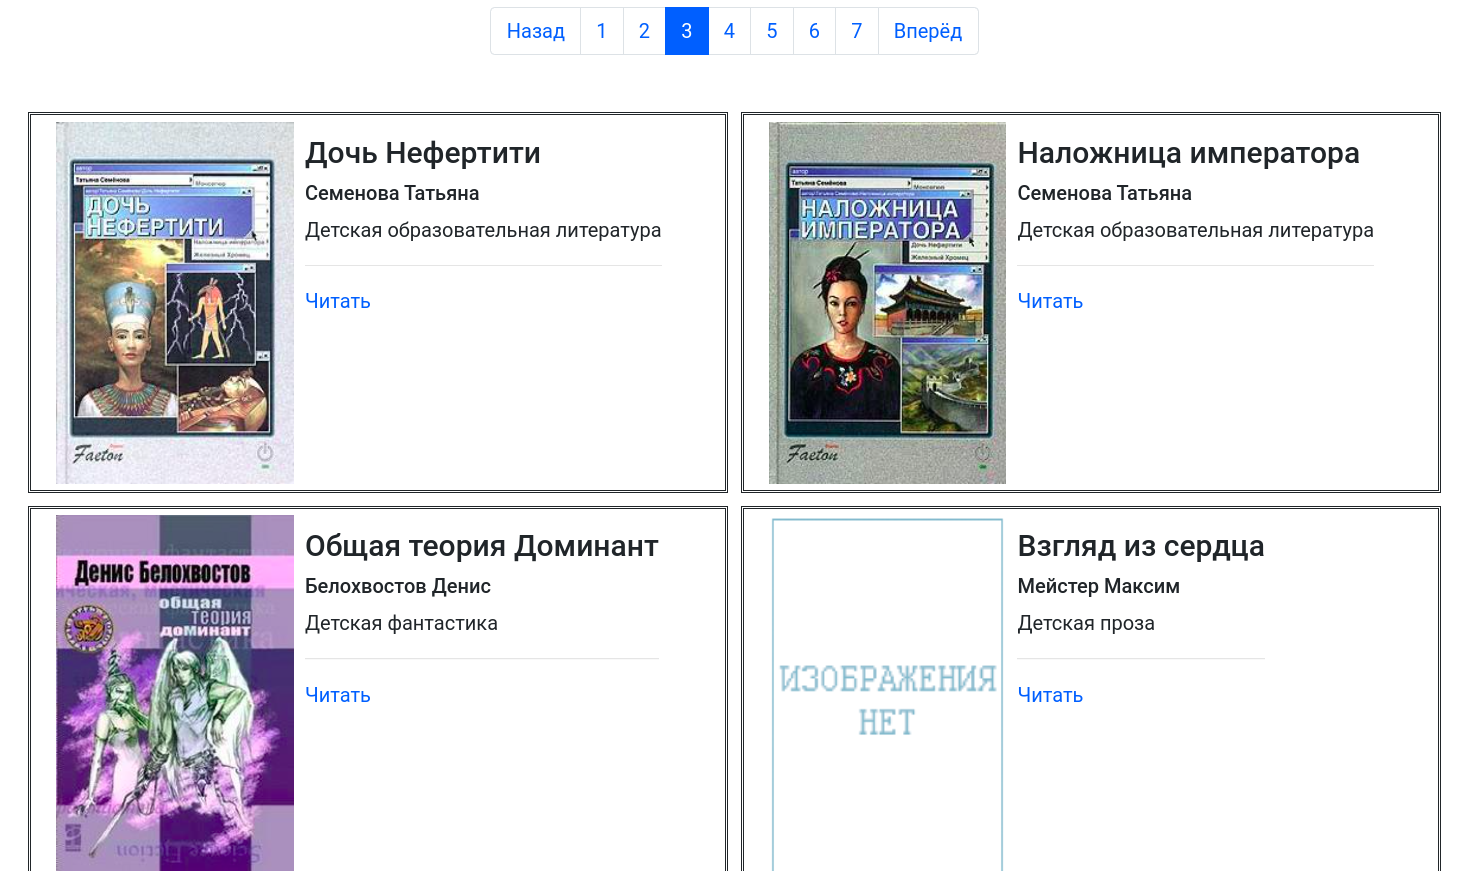Viewport: 1463px width, 871px height.
Task: Open Читать for Взгляд из сердца
Action: pyautogui.click(x=1049, y=694)
